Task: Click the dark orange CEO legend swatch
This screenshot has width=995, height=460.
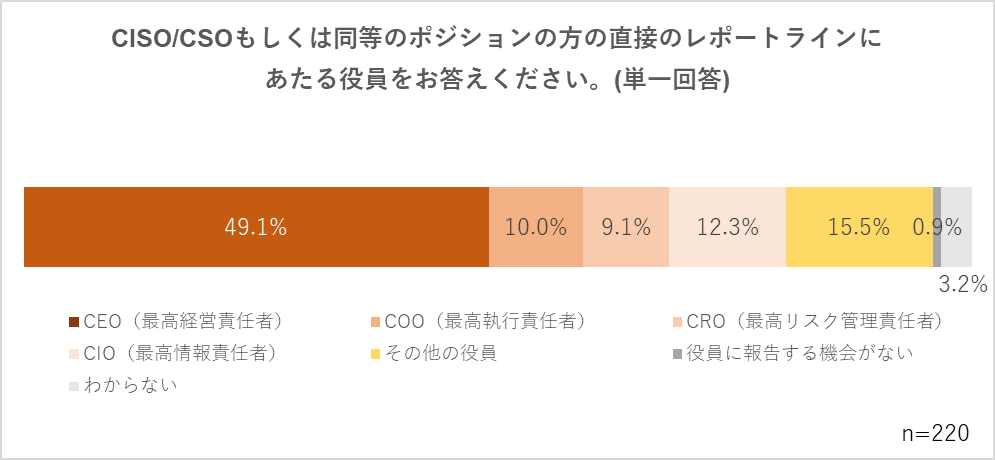Action: (x=74, y=322)
